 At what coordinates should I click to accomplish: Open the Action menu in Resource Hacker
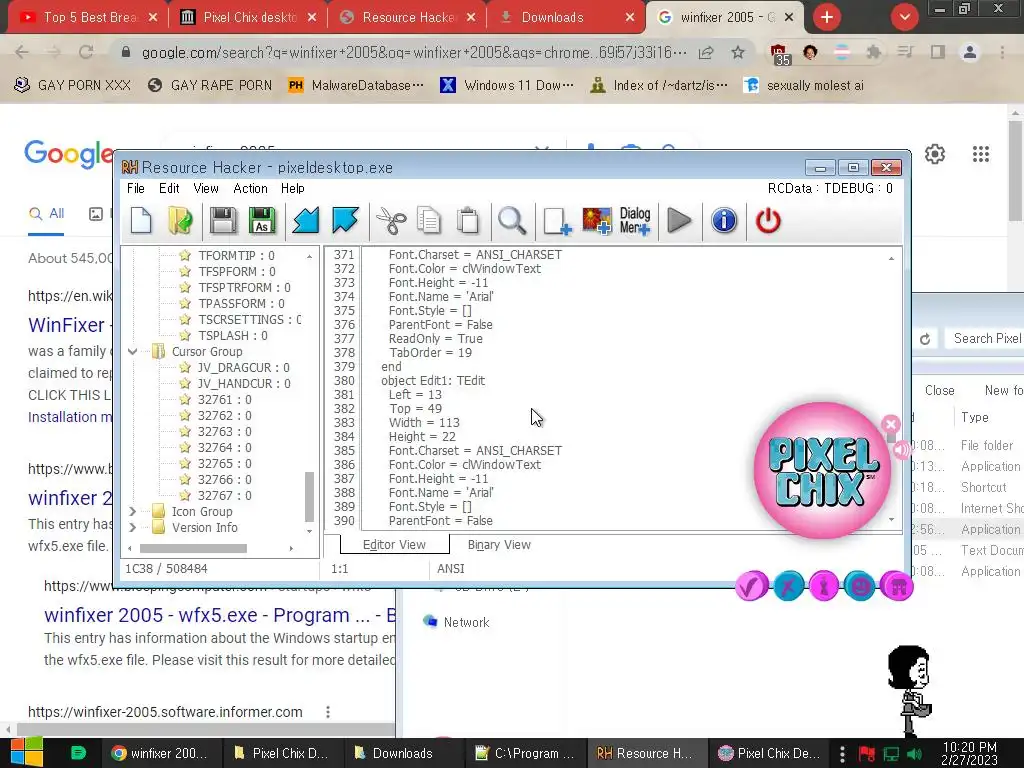click(x=250, y=188)
